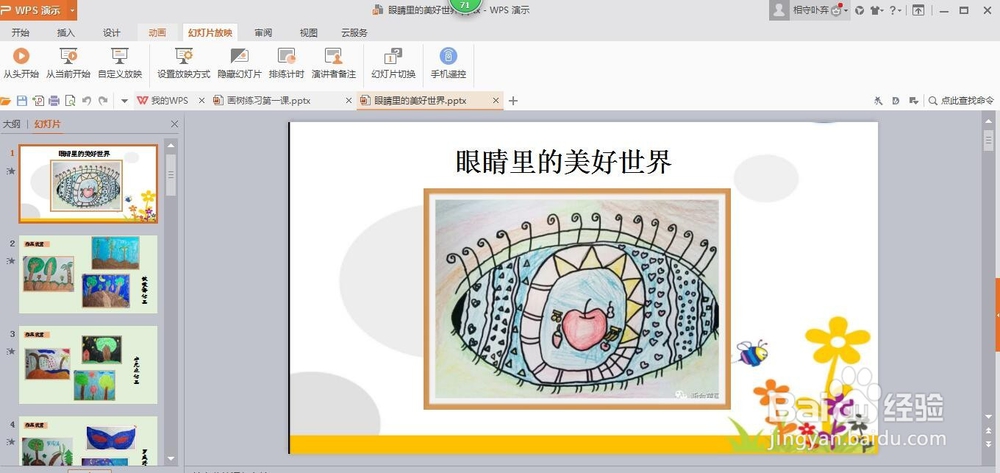Image resolution: width=1000 pixels, height=473 pixels.
Task: Open the help question mark dropdown
Action: (895, 11)
